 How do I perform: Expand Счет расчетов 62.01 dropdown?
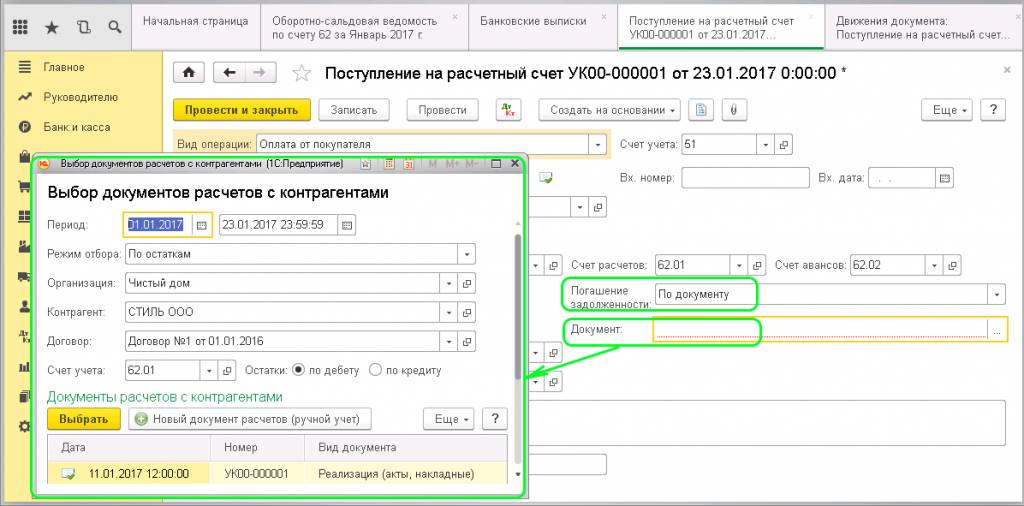[739, 265]
